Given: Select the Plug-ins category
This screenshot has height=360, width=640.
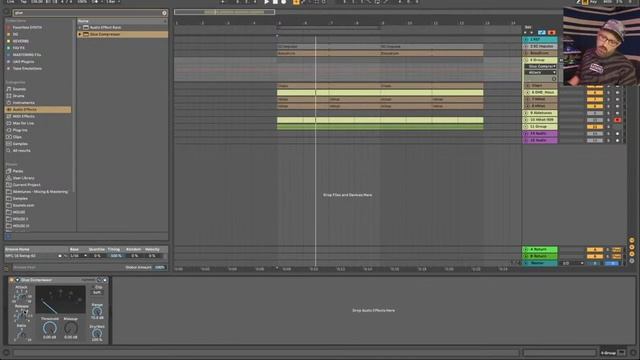Looking at the screenshot, I should tap(20, 130).
